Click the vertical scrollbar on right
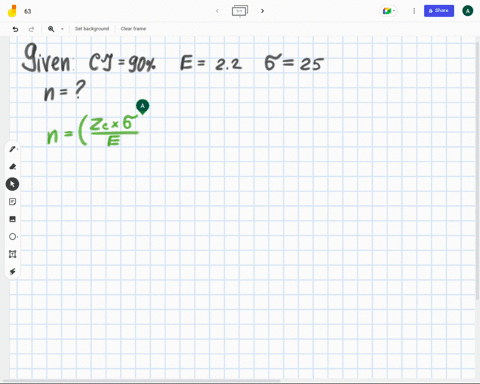The width and height of the screenshot is (480, 384). [478, 170]
